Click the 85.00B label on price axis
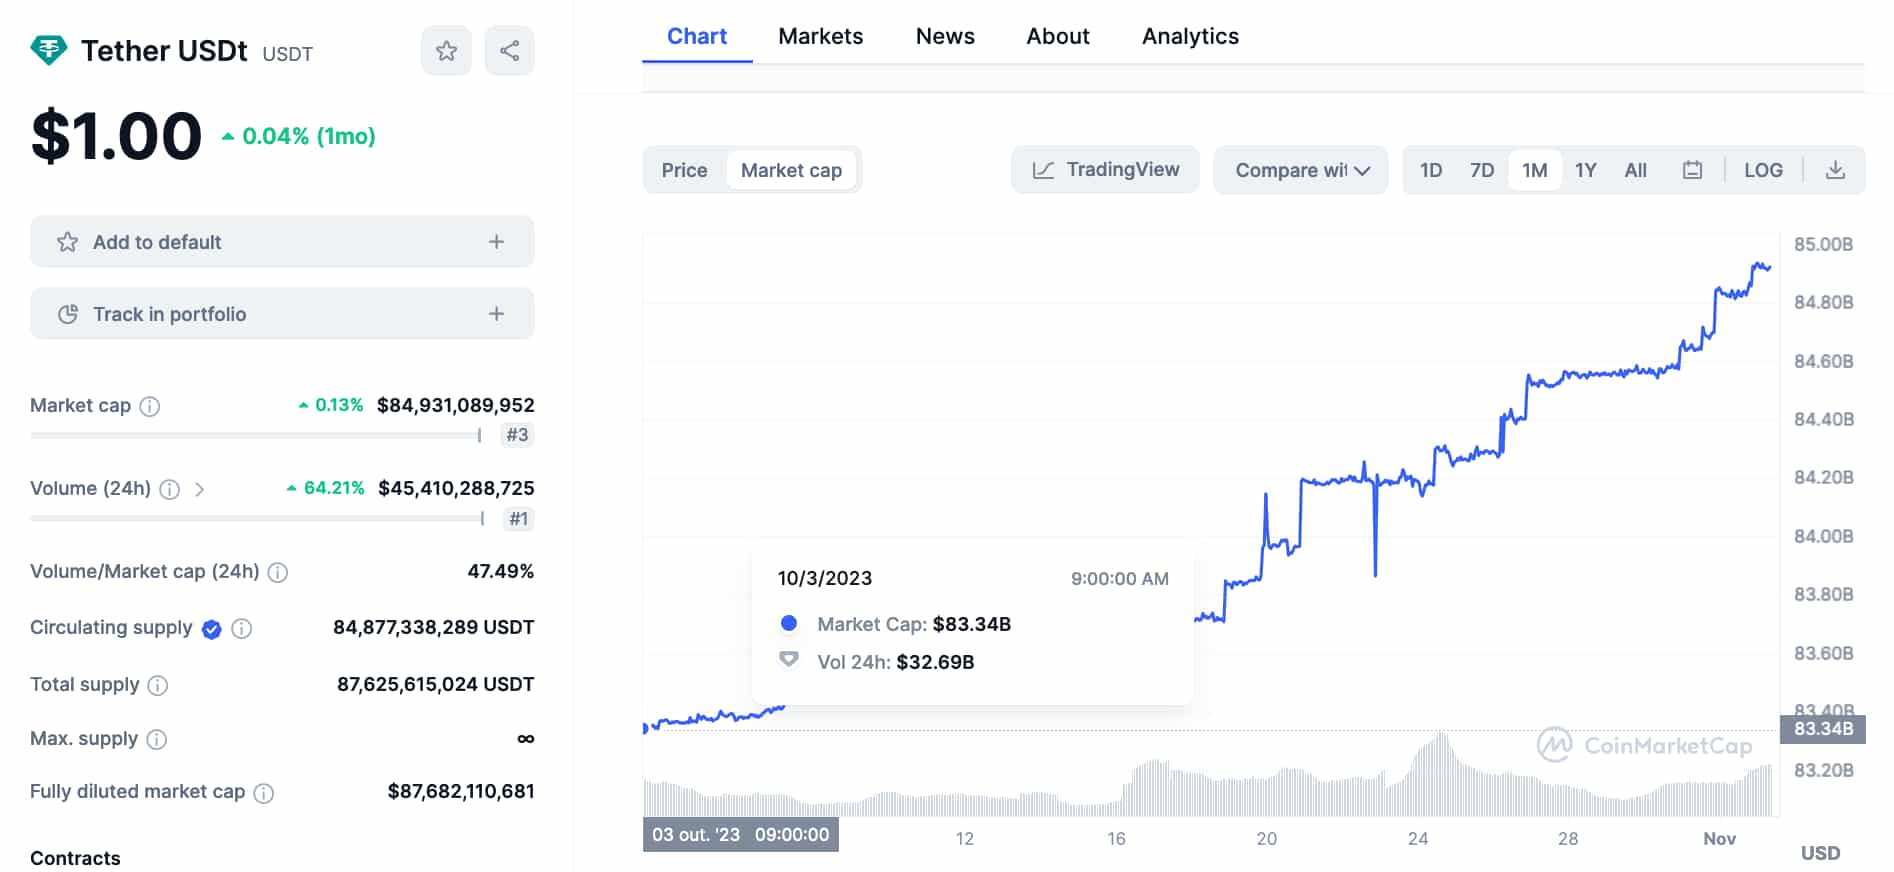Viewport: 1894px width, 872px height. tap(1823, 244)
